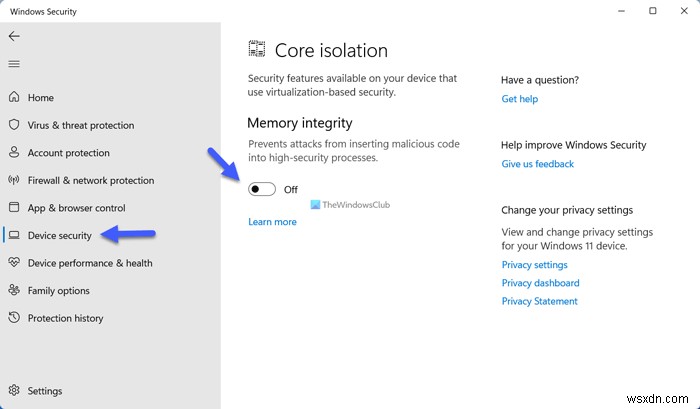Screen dimensions: 700x409
Task: Open the Learn more link
Action: [272, 222]
